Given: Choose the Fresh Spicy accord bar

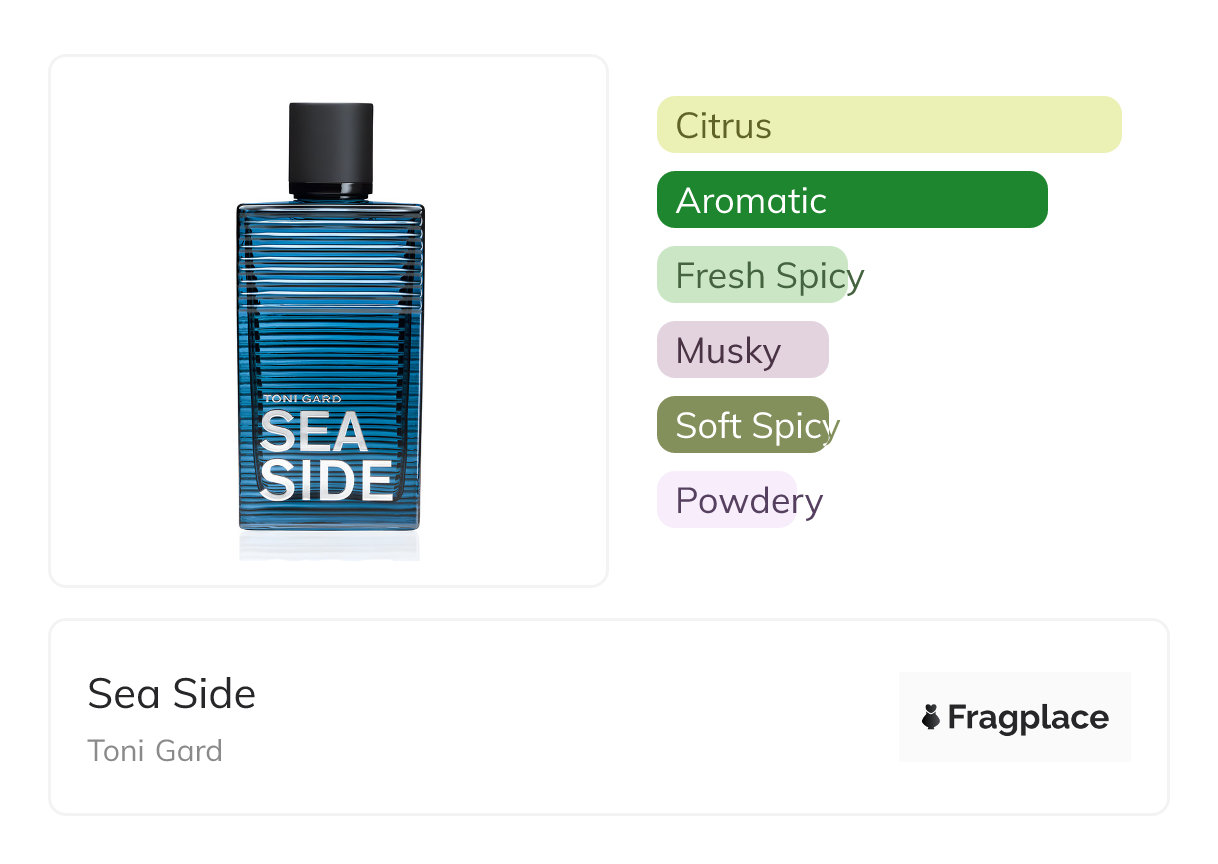Looking at the screenshot, I should pos(752,275).
